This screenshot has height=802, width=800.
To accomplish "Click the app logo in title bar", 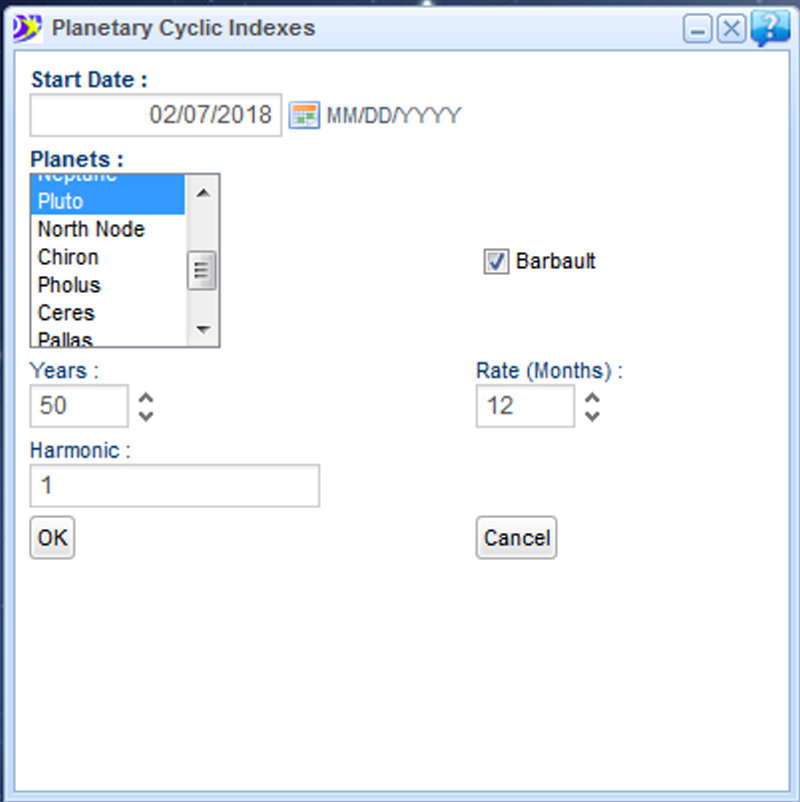I will point(24,28).
